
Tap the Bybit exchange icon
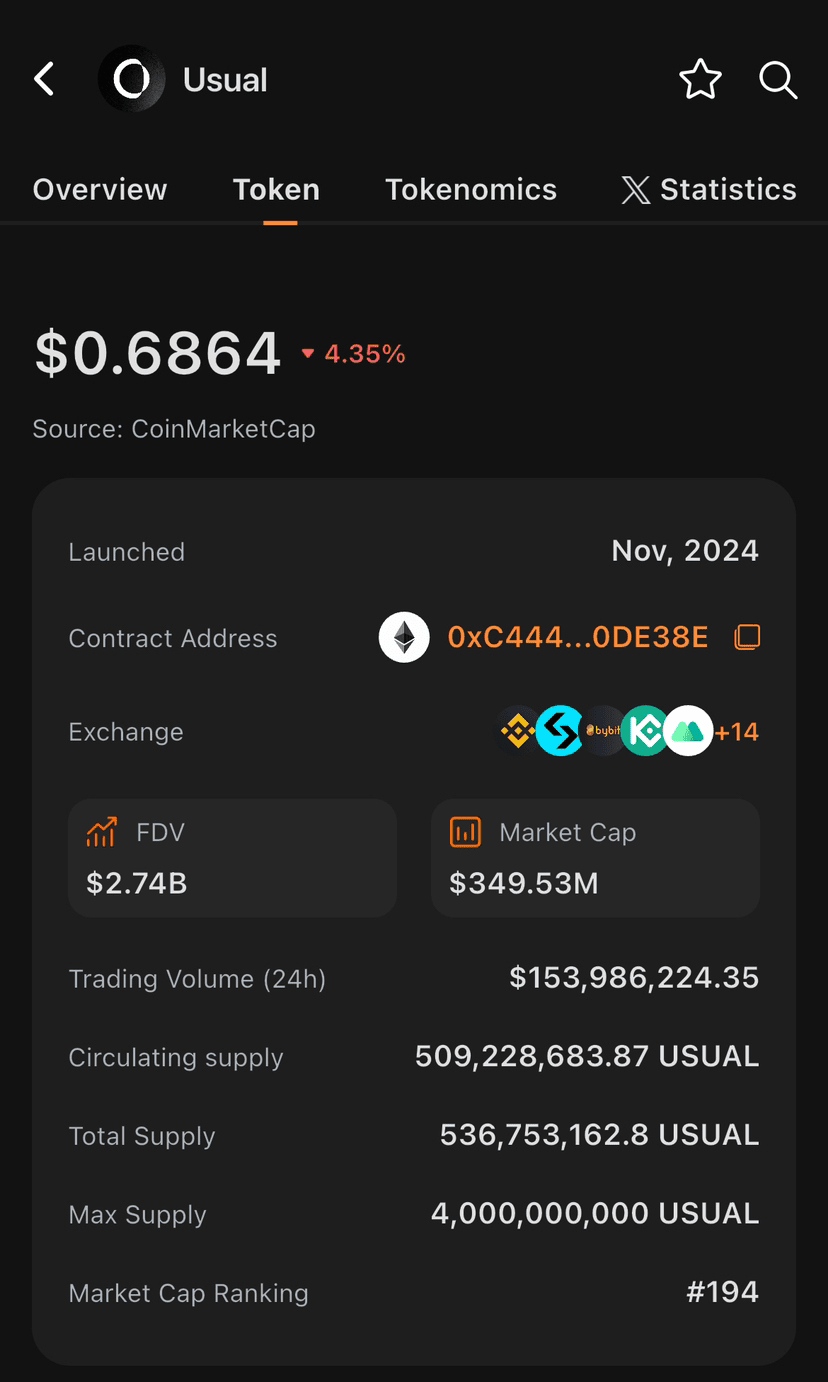click(602, 732)
